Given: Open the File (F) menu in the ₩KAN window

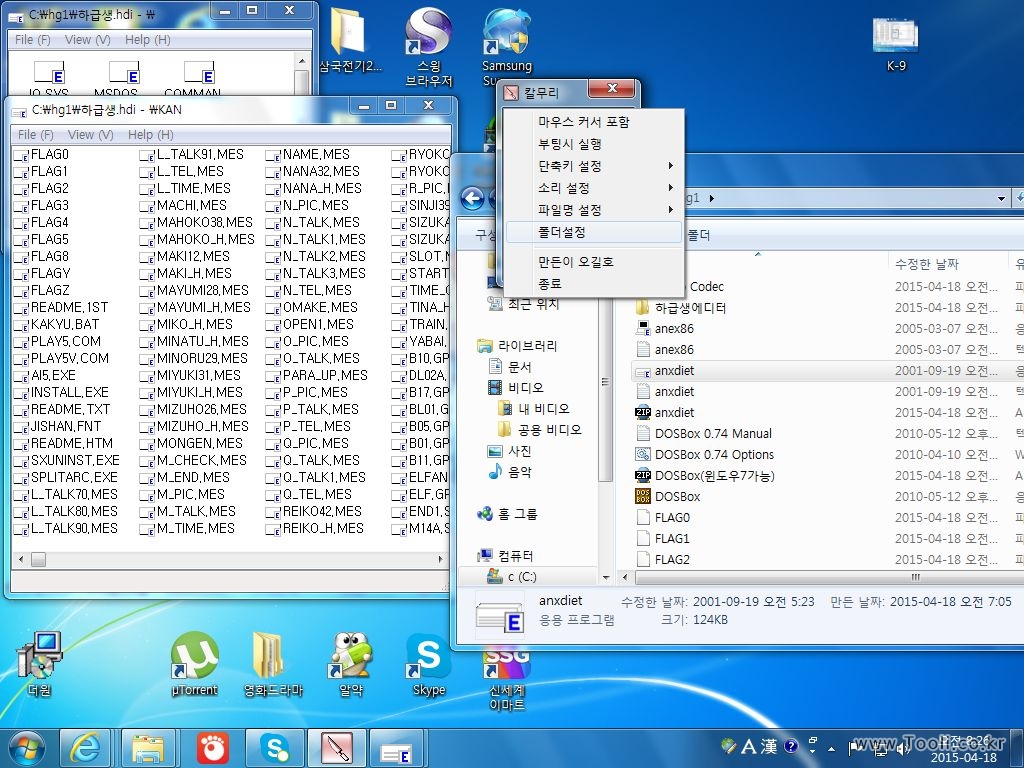Looking at the screenshot, I should 35,135.
